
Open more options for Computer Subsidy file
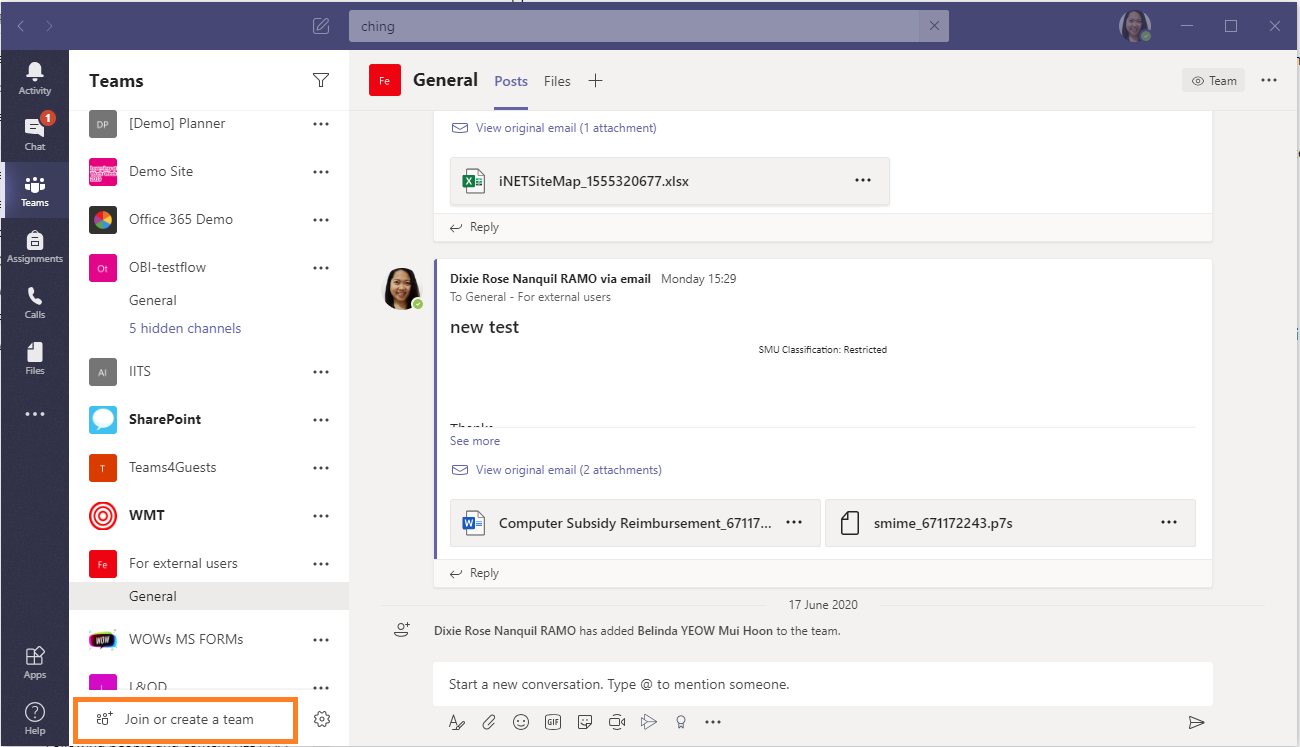click(794, 523)
